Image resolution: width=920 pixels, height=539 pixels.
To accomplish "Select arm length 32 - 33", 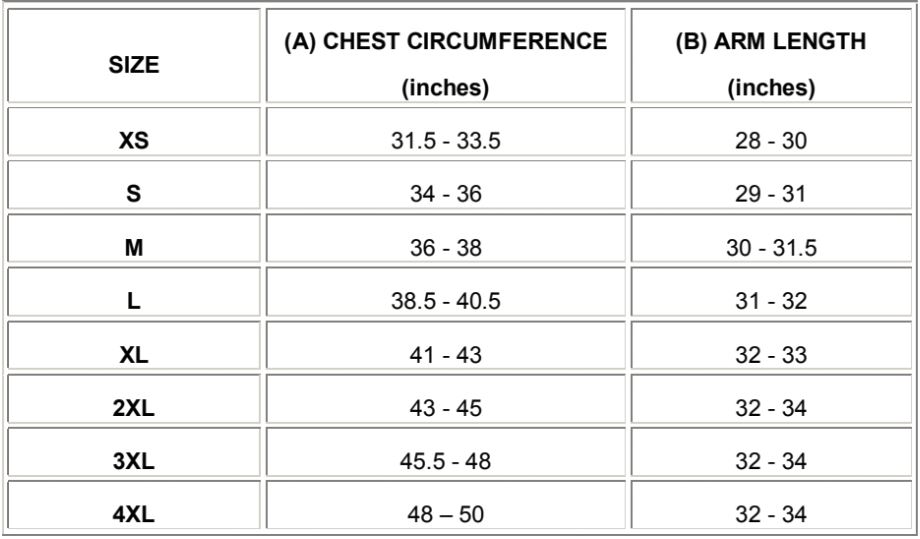I will tap(771, 355).
